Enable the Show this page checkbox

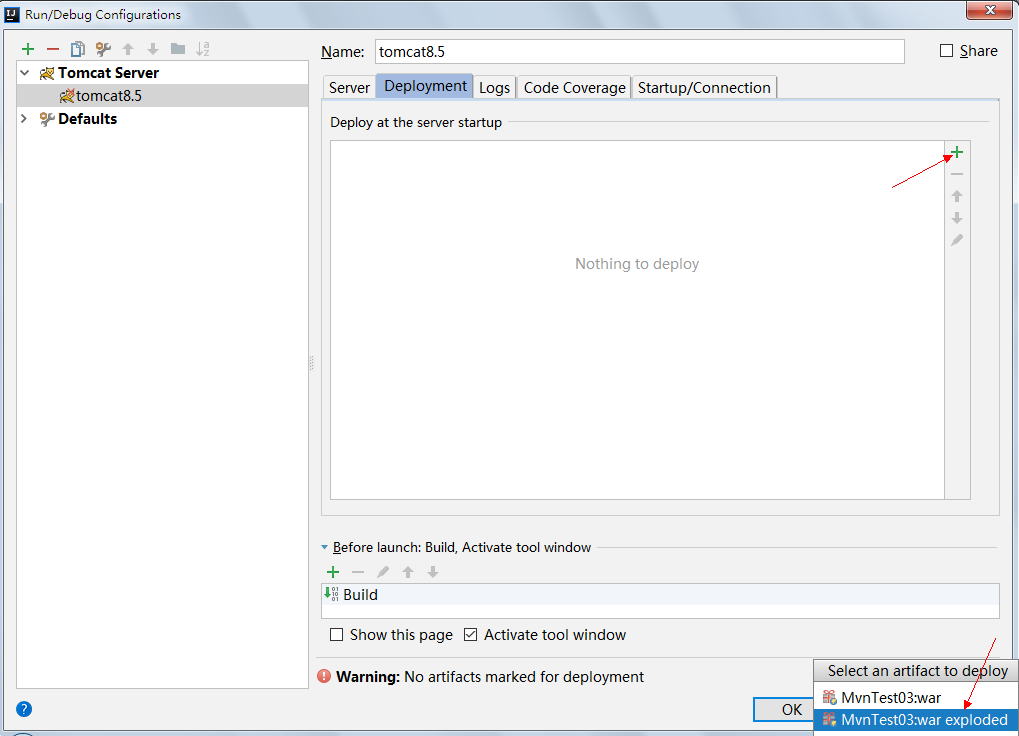point(336,635)
